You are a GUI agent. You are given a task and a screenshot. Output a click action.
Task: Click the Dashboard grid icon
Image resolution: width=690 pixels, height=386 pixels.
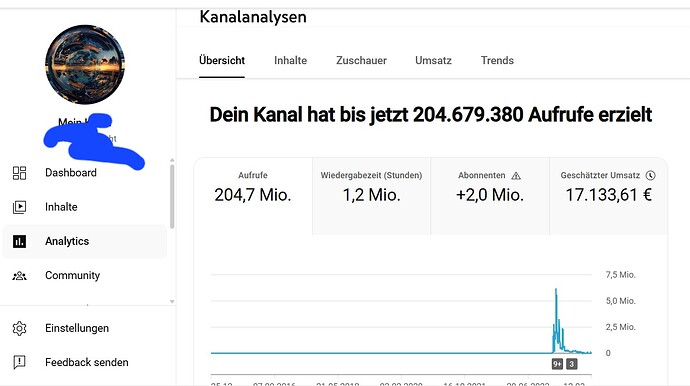point(19,173)
